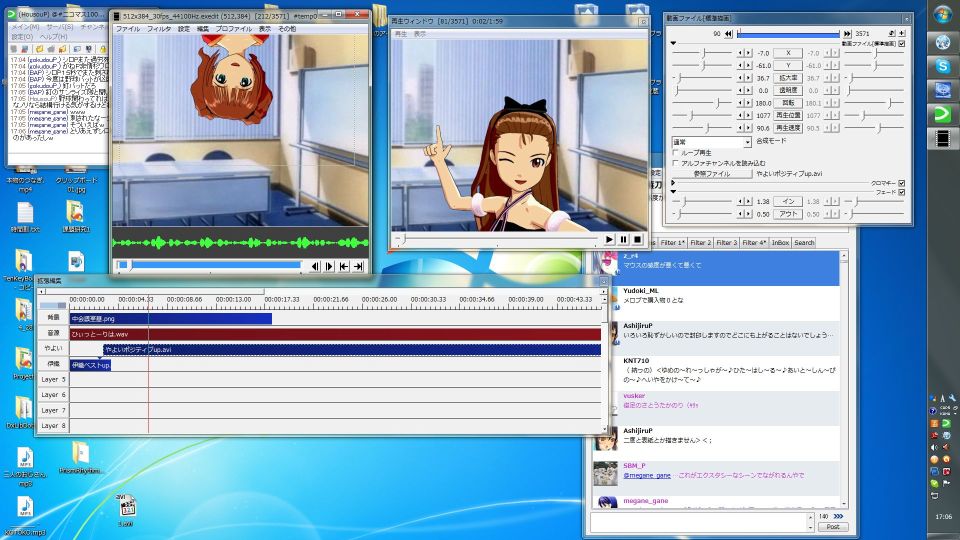Screen dimensions: 960x540
Task: Select the 三人のおひるね.mp3 desktop icon
Action: 25,467
